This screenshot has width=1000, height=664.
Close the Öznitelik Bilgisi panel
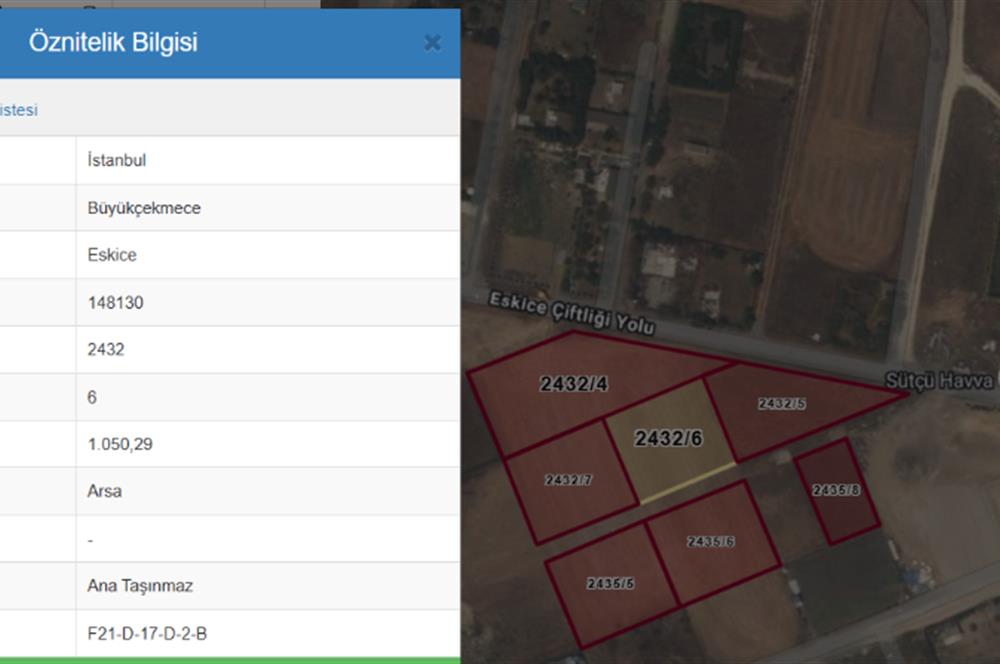[432, 43]
